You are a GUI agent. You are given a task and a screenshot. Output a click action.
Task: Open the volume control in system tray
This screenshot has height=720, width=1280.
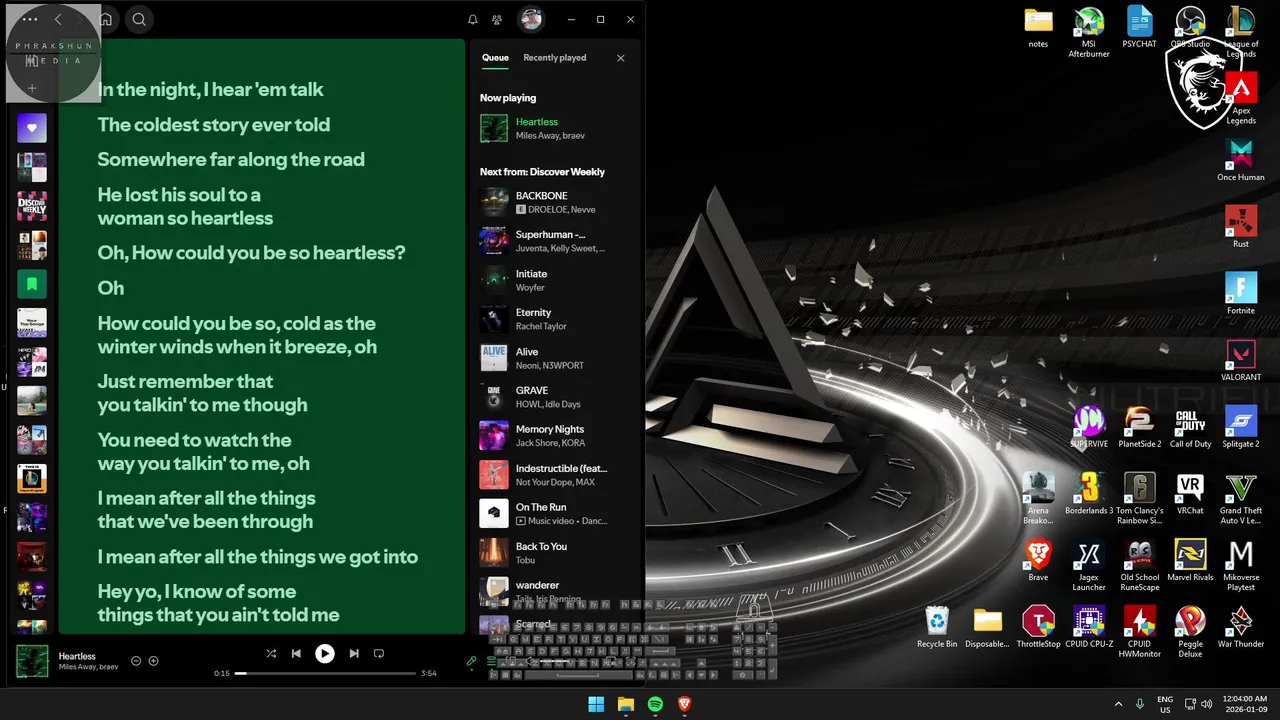coord(1206,704)
